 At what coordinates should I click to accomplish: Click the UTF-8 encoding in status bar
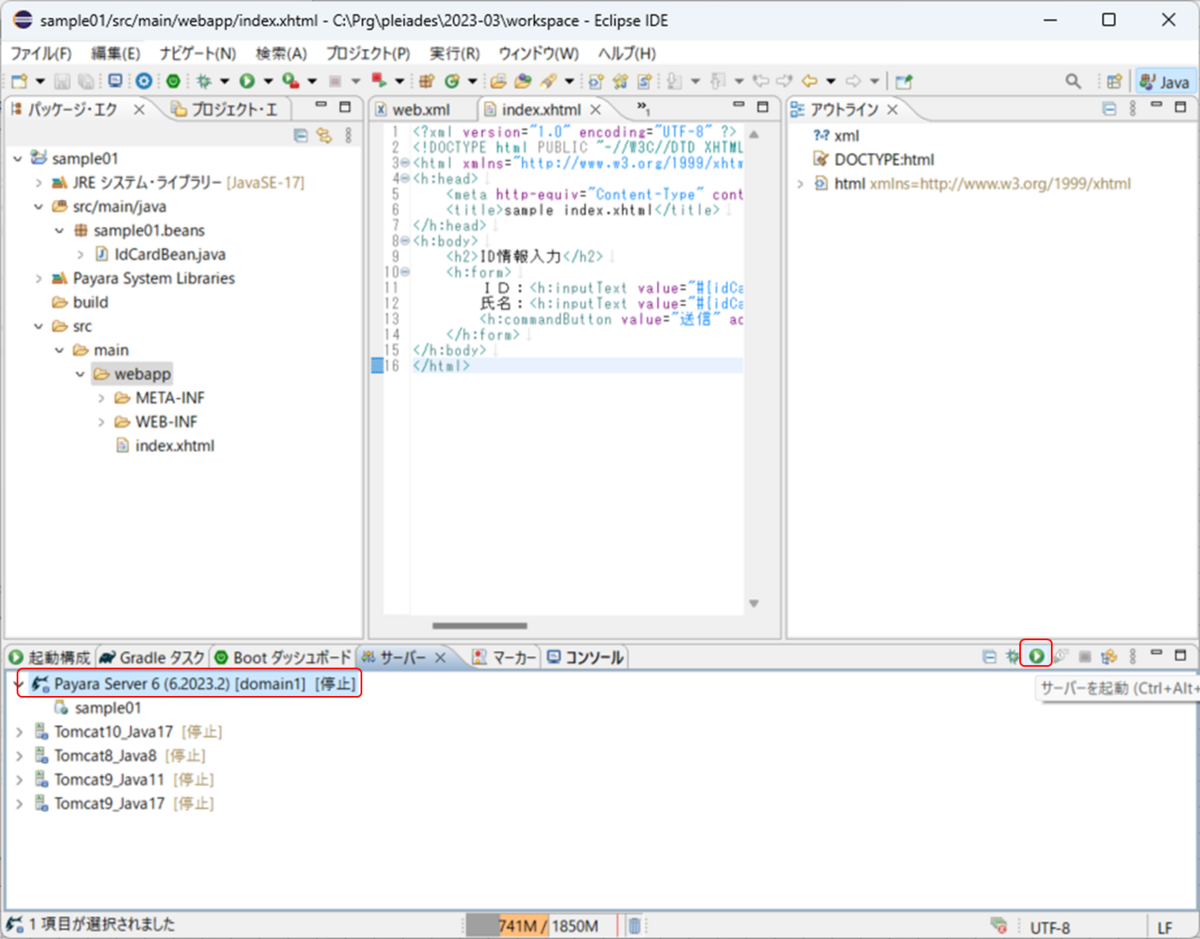(x=1050, y=927)
